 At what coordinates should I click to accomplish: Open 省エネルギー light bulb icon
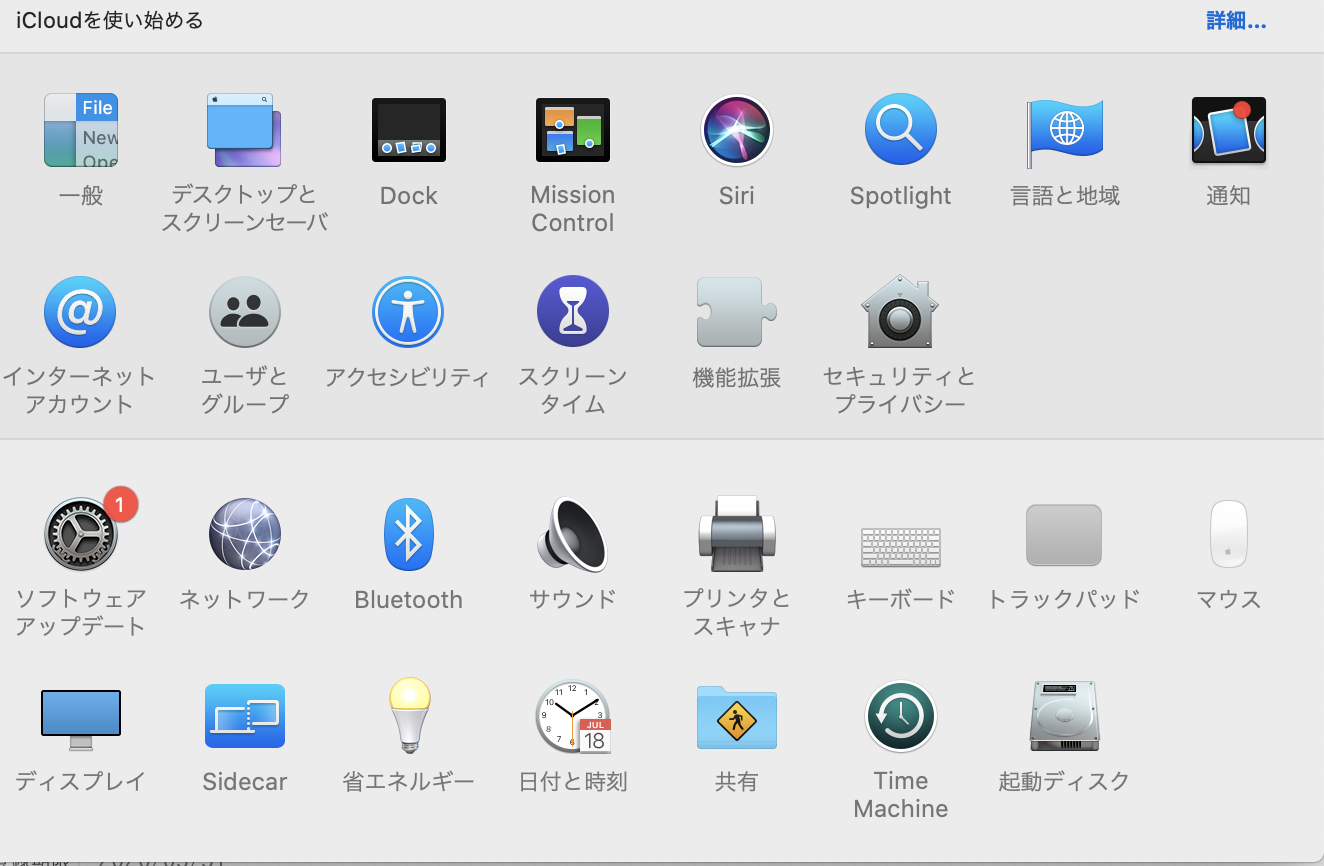[x=409, y=715]
